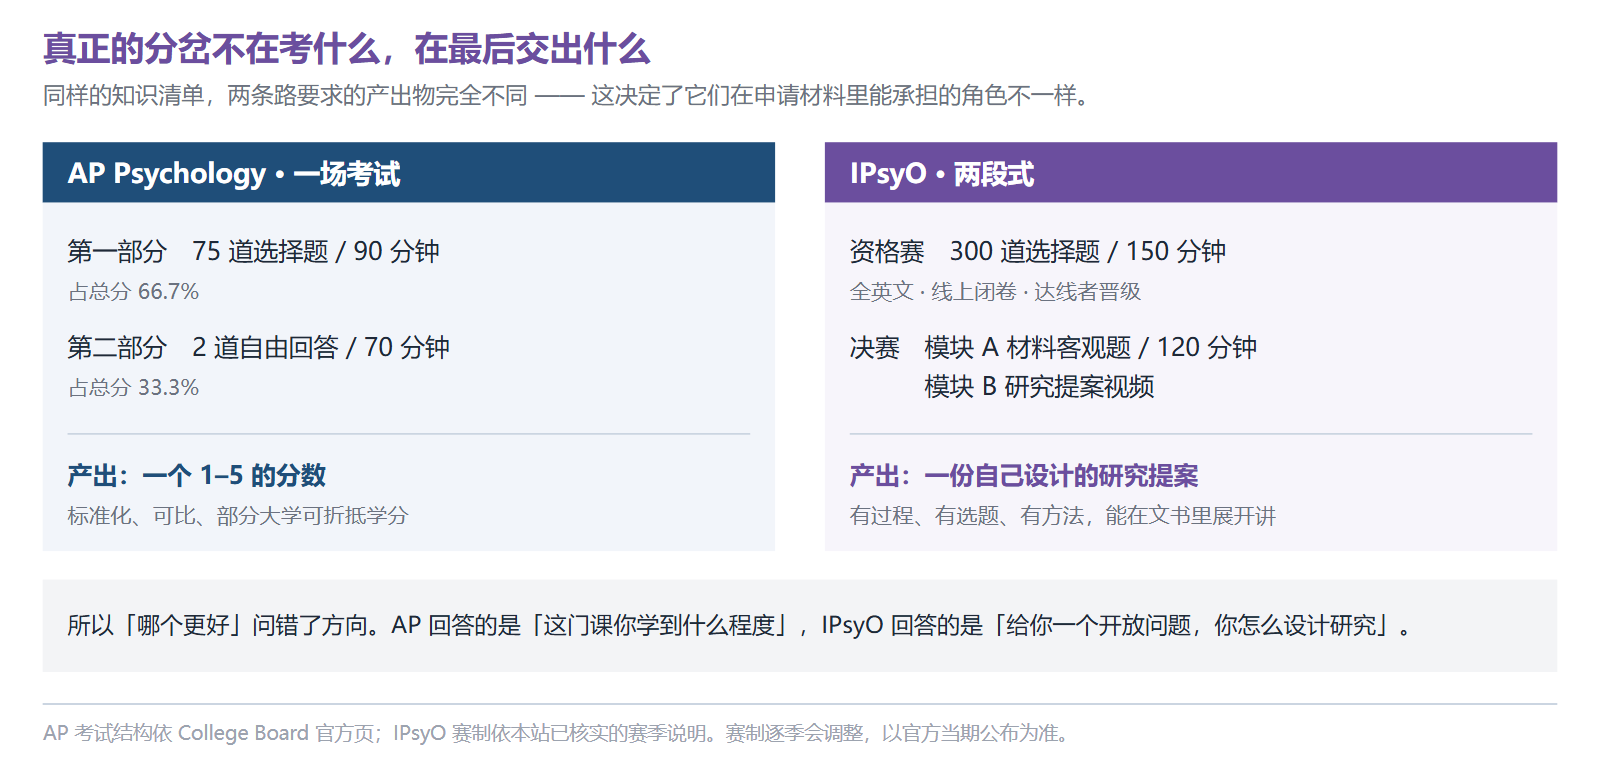
Task: Click 有过程、有选题、有方法，能在文书里展开讲
Action: click(1063, 516)
